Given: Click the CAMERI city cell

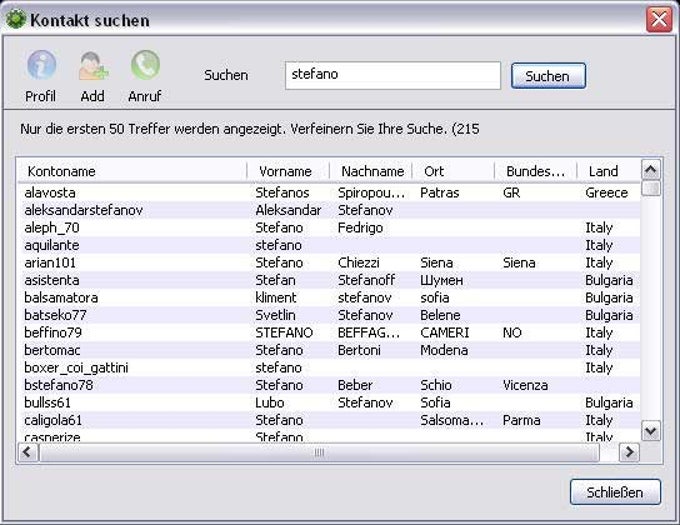Looking at the screenshot, I should pos(445,333).
